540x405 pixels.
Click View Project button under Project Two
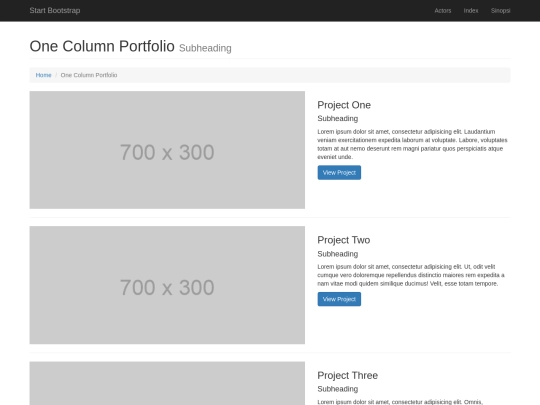pyautogui.click(x=339, y=299)
